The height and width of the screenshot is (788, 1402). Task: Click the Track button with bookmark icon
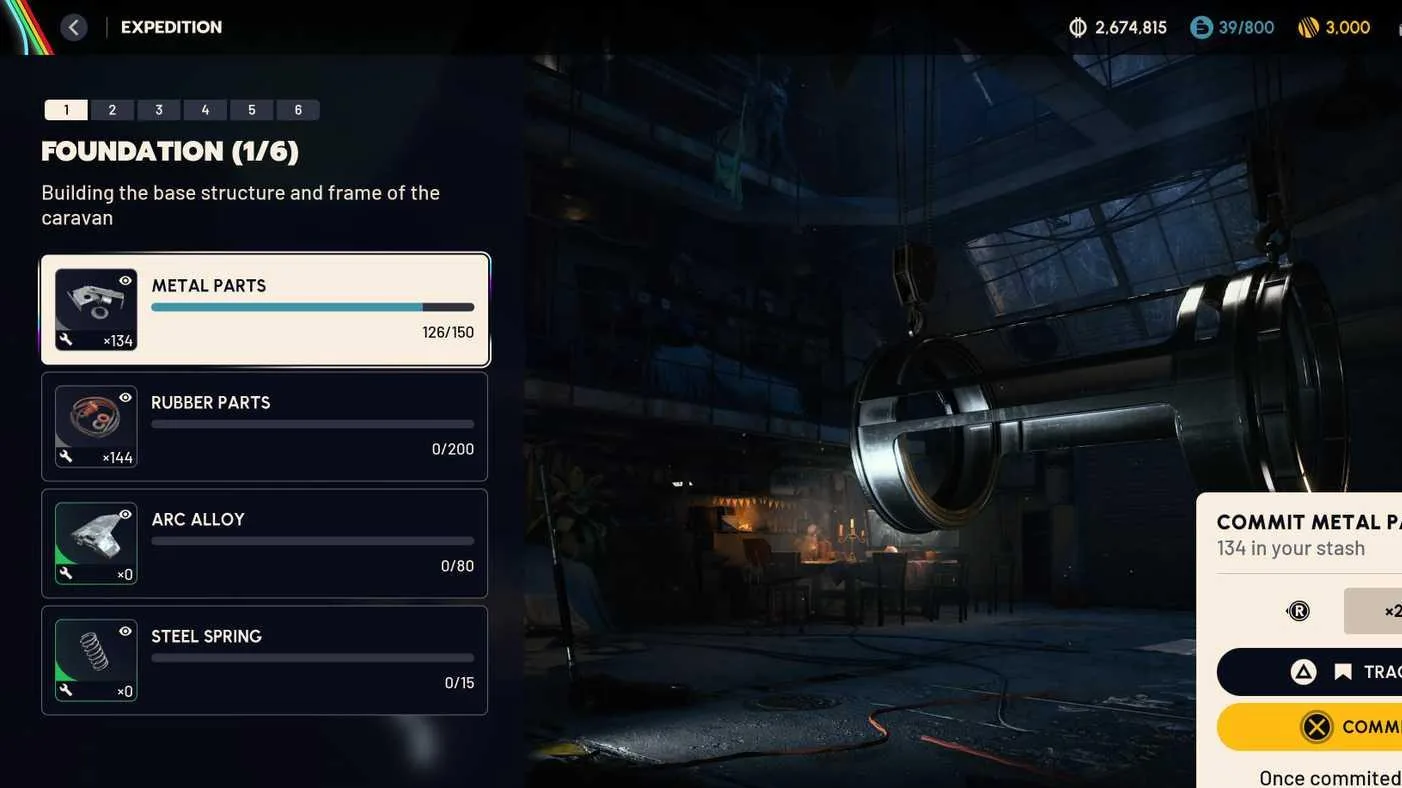(1310, 672)
